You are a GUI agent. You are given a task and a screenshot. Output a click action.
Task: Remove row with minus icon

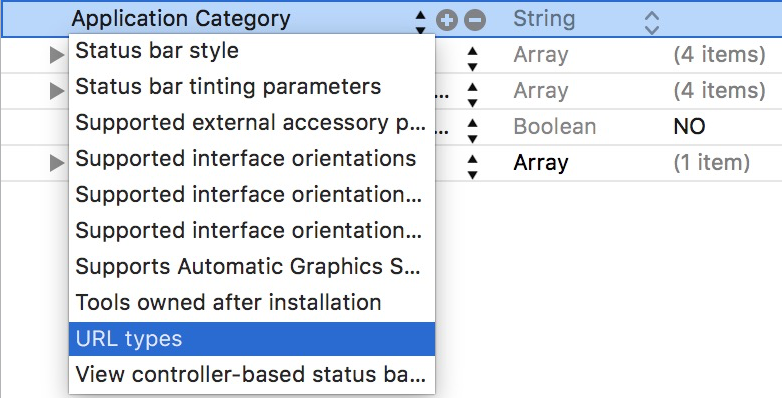click(x=475, y=20)
